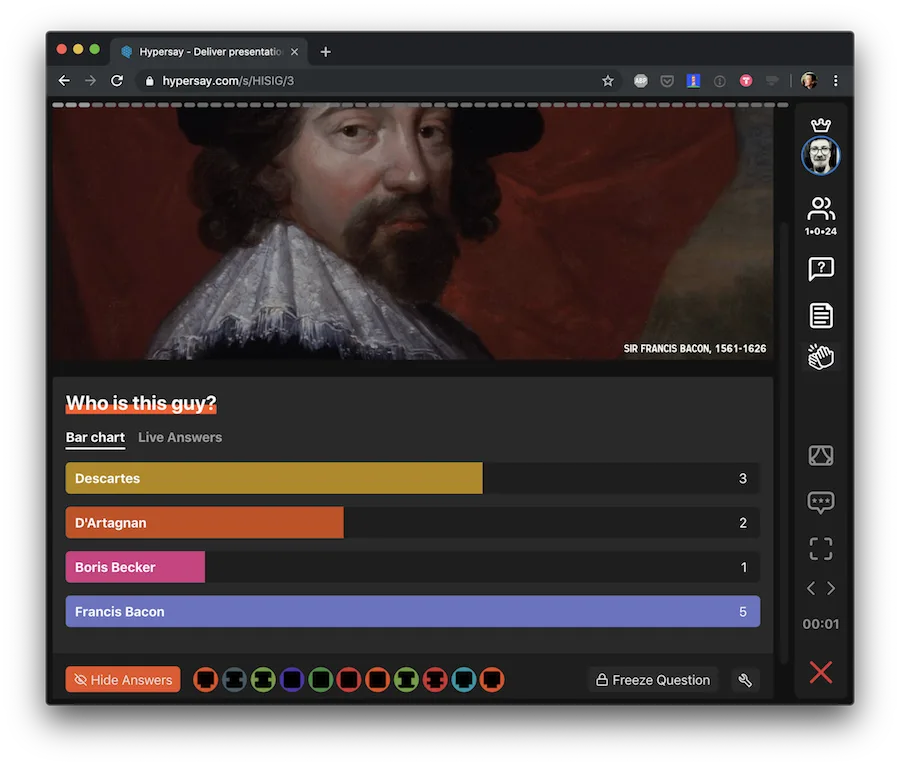Open the notes document icon
900x766 pixels.
821,316
